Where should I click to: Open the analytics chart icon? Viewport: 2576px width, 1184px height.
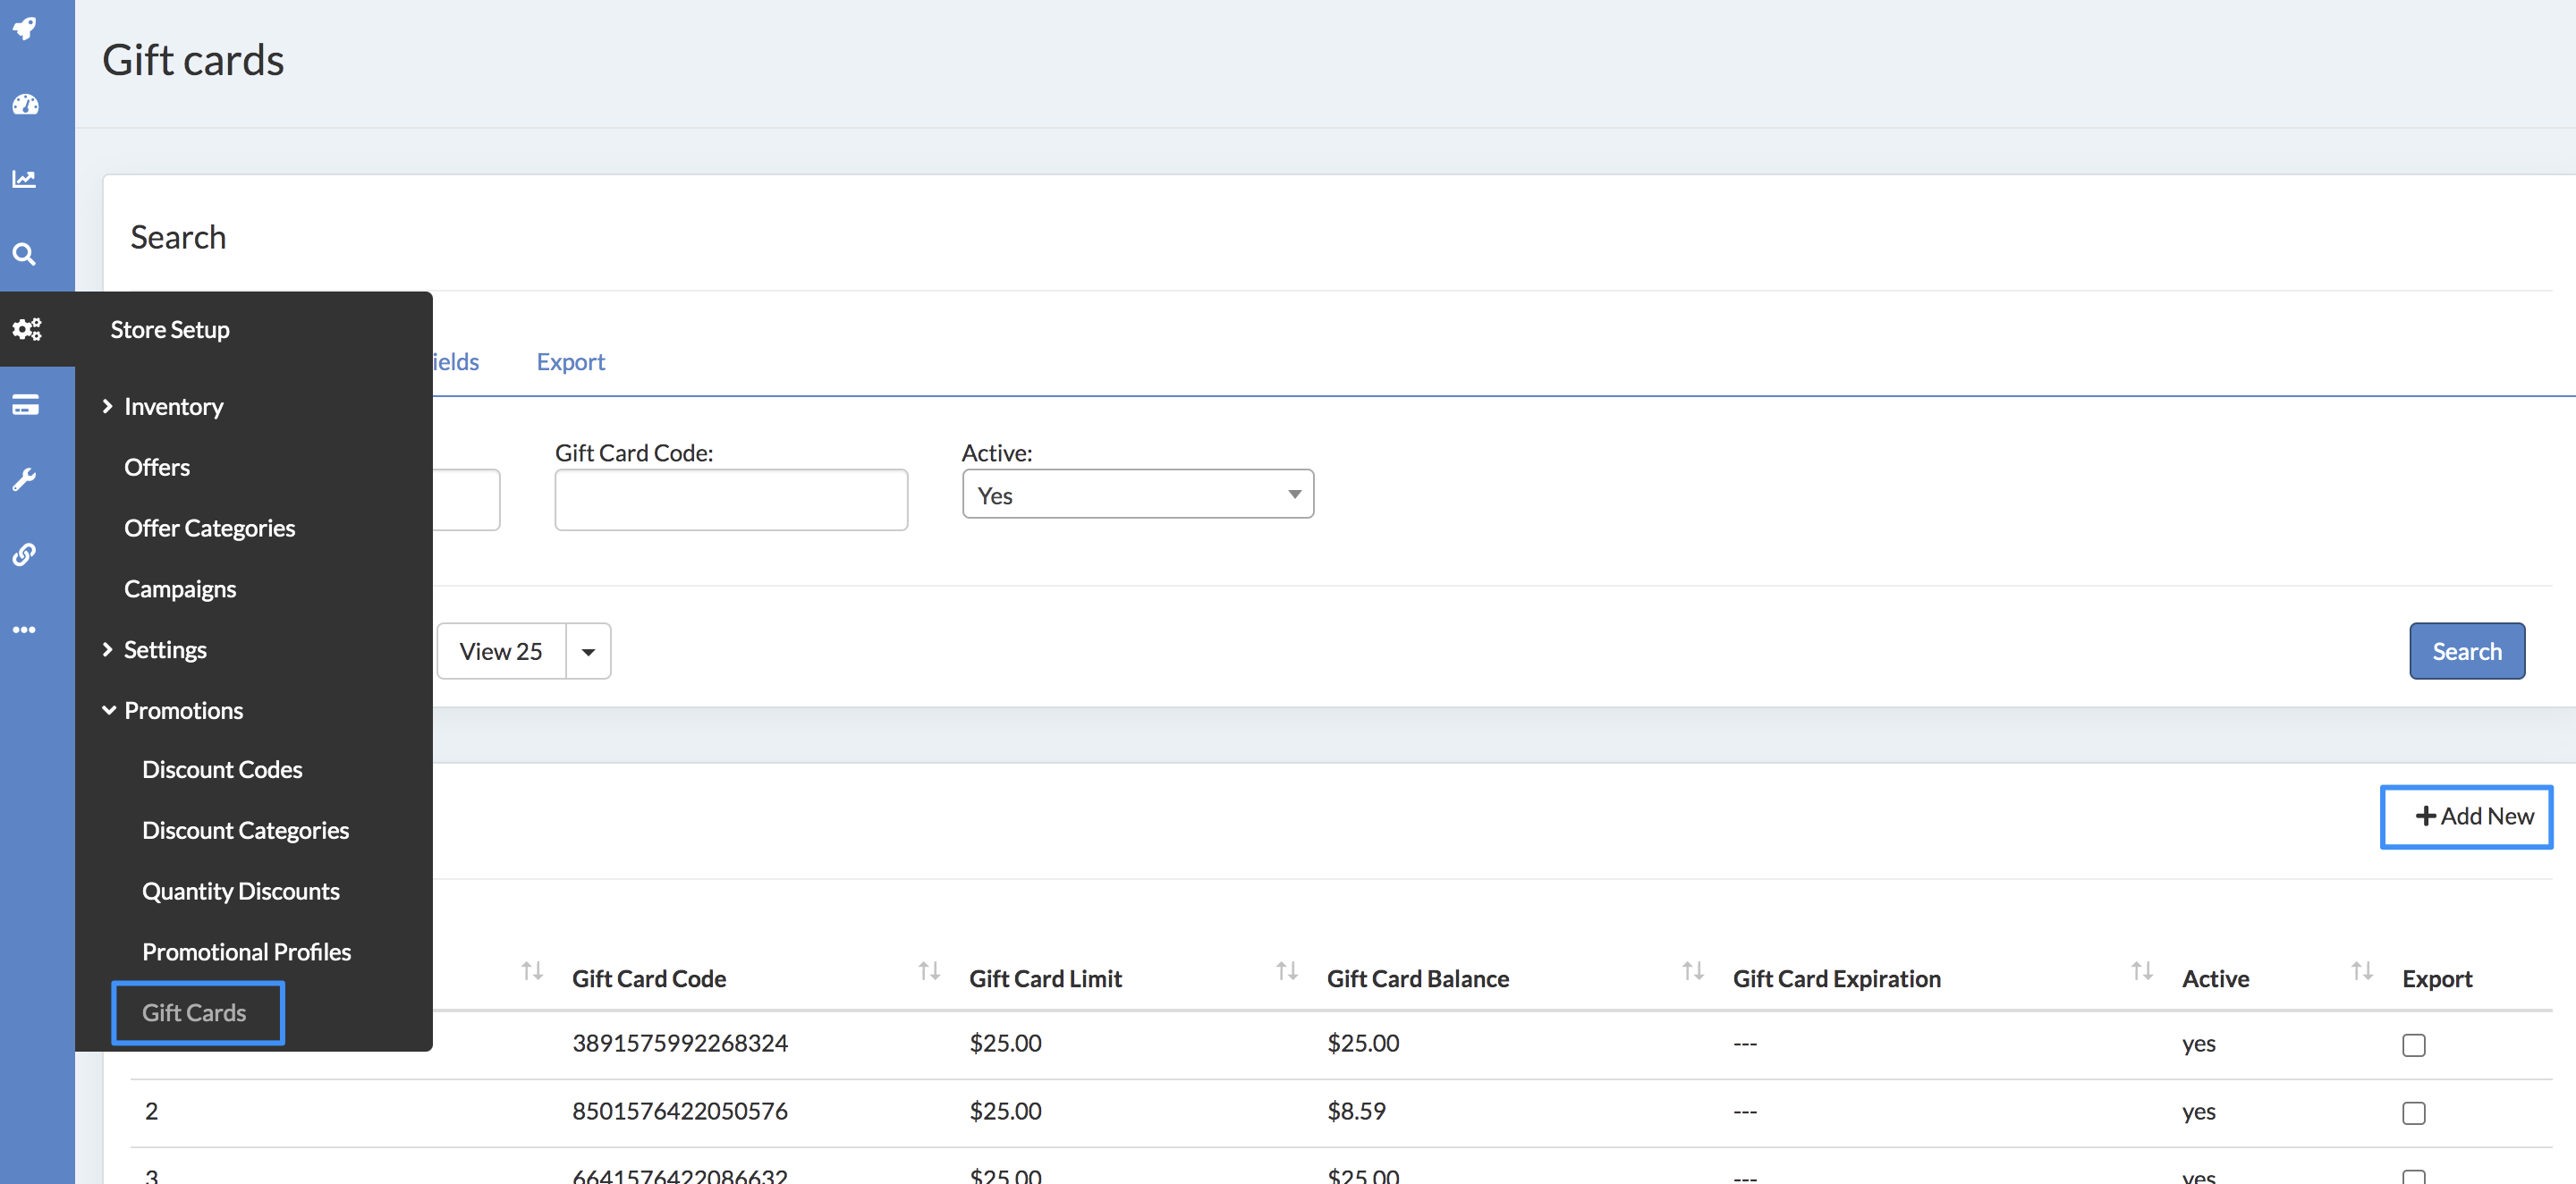click(x=26, y=179)
